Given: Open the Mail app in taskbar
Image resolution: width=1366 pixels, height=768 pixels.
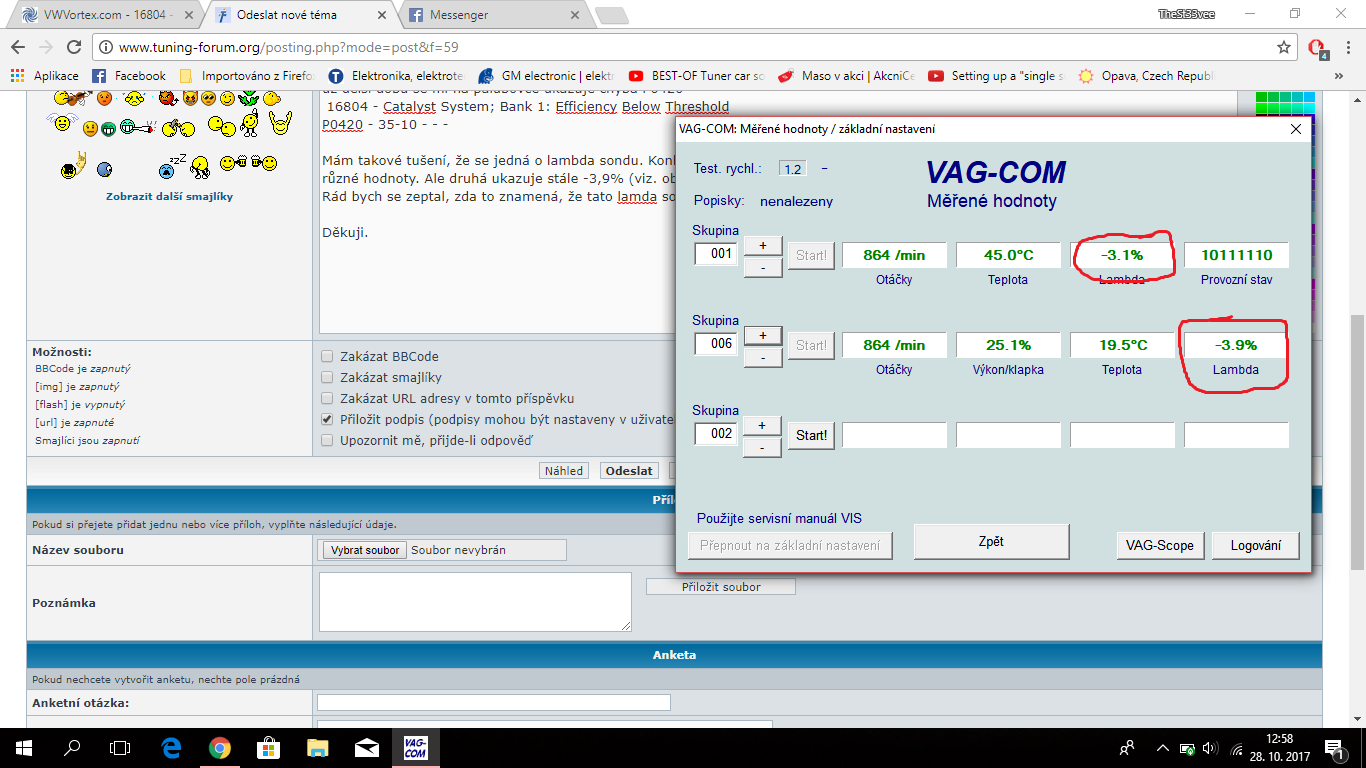Looking at the screenshot, I should [x=366, y=747].
